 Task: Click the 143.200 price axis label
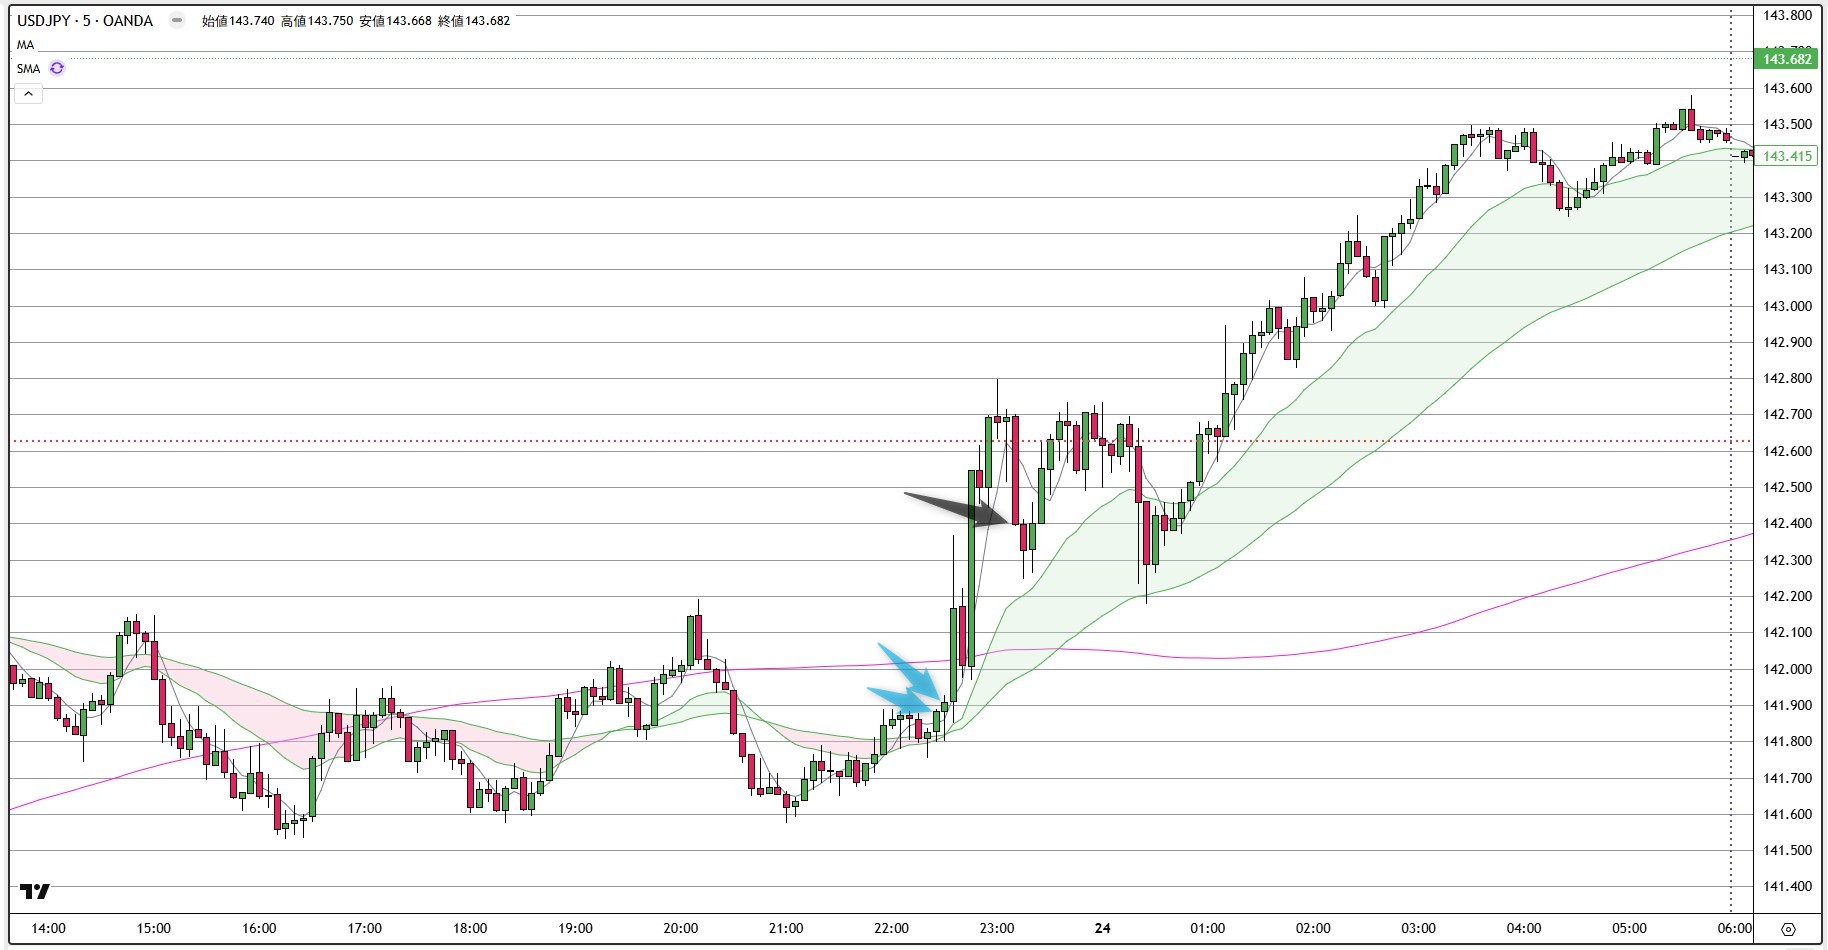(1787, 233)
